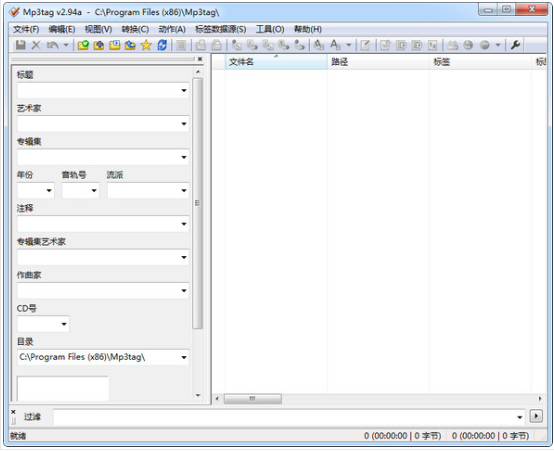The width and height of the screenshot is (554, 452).
Task: Expand the 年份 field dropdown
Action: (x=49, y=190)
